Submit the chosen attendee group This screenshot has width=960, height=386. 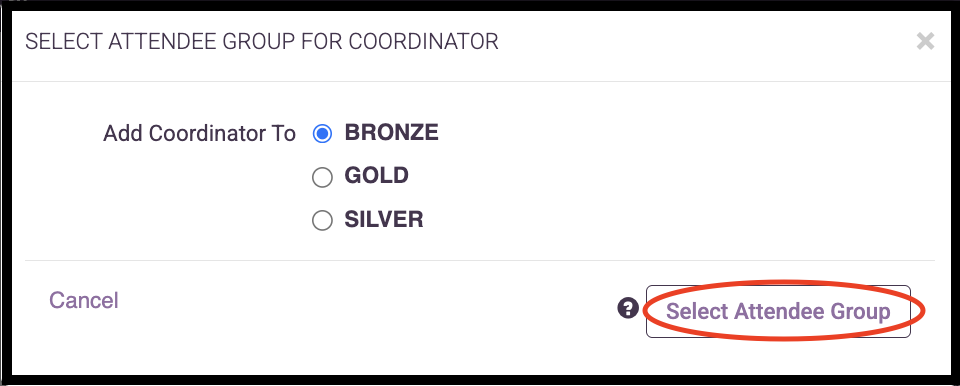778,311
